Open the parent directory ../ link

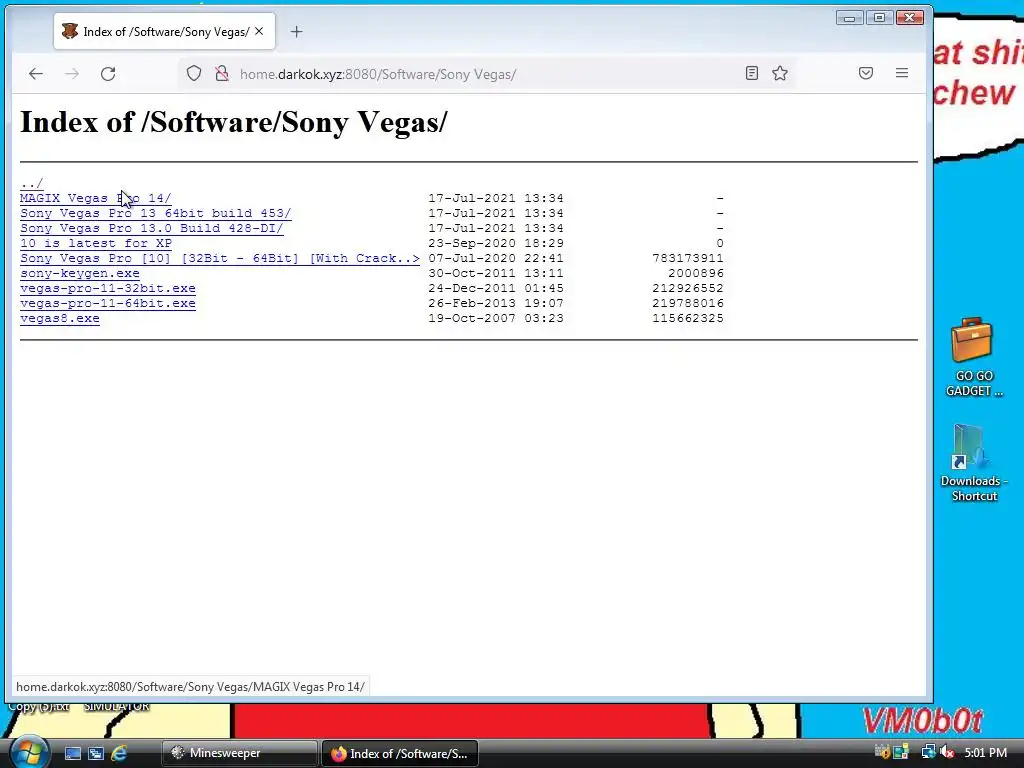31,183
